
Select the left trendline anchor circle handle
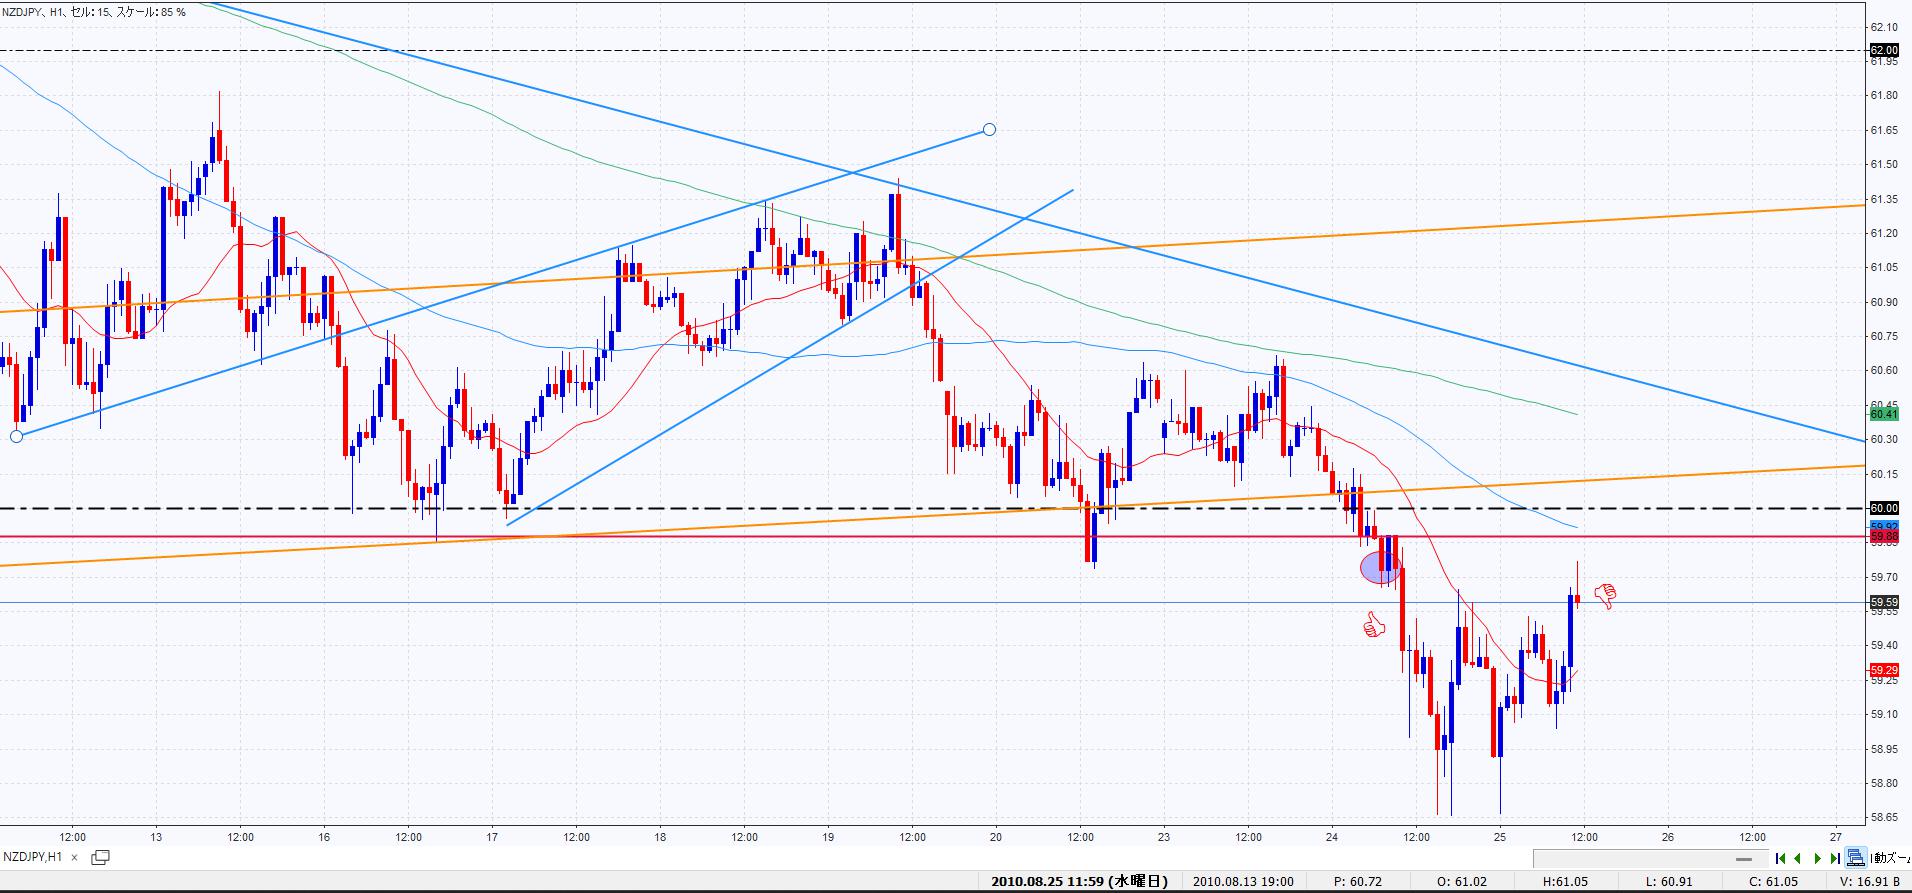(x=16, y=436)
